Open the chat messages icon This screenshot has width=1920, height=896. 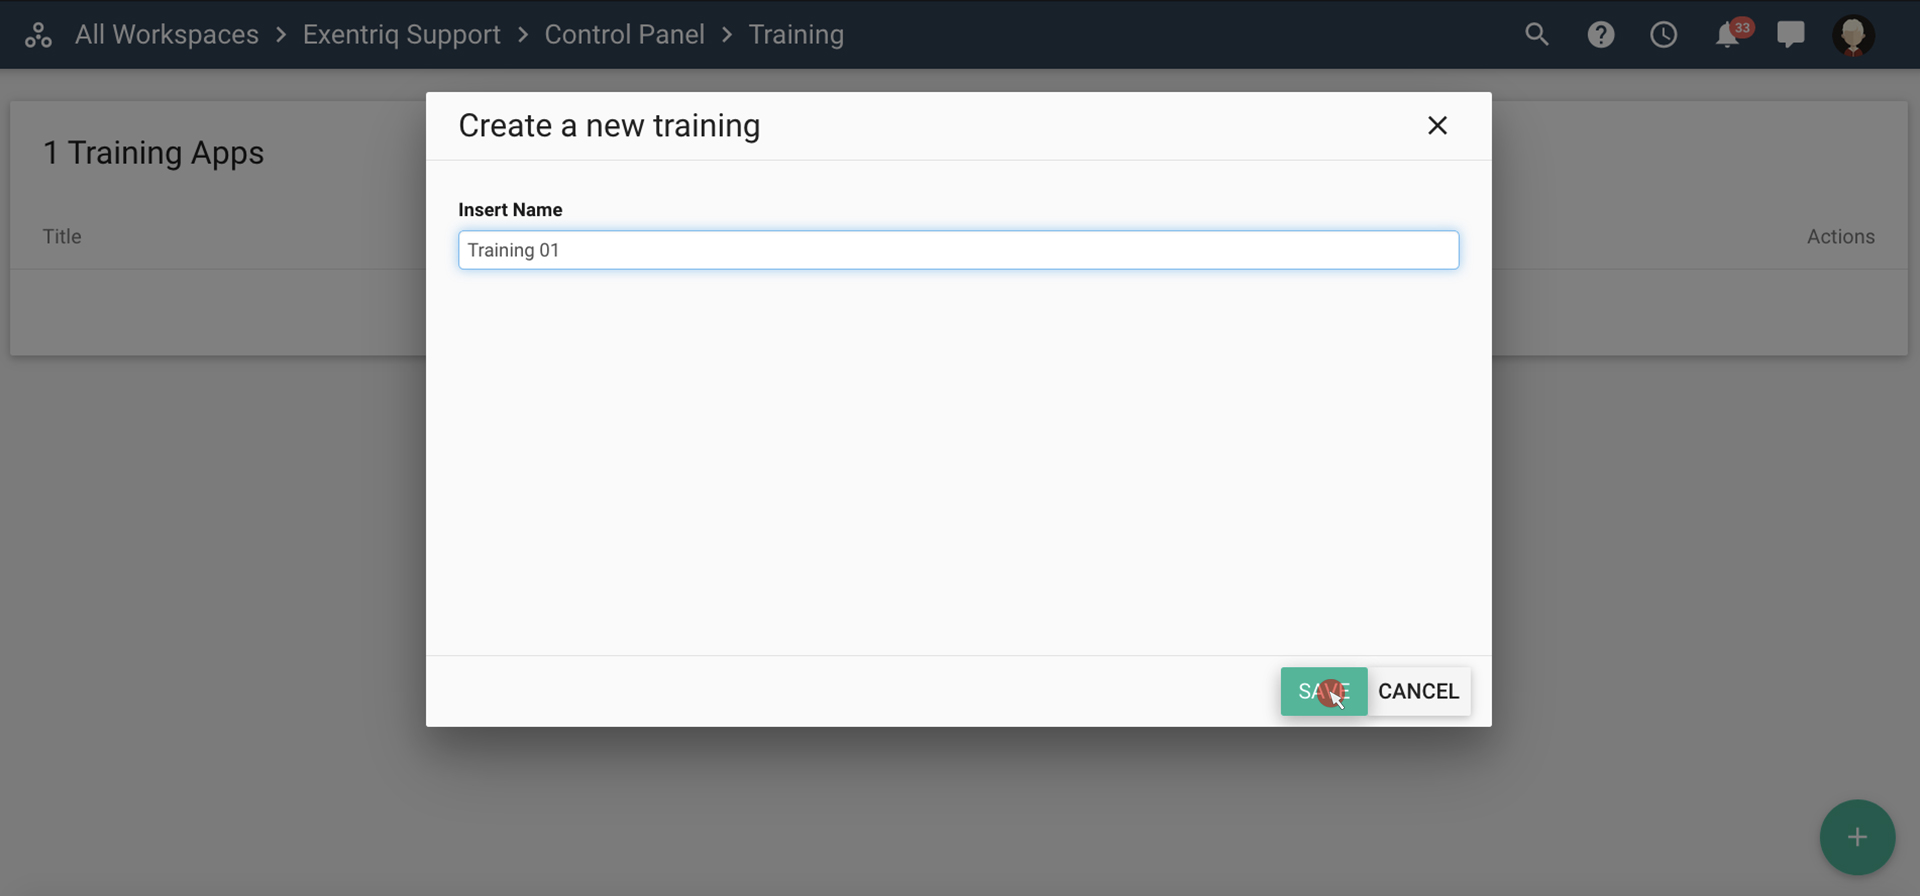(x=1790, y=35)
